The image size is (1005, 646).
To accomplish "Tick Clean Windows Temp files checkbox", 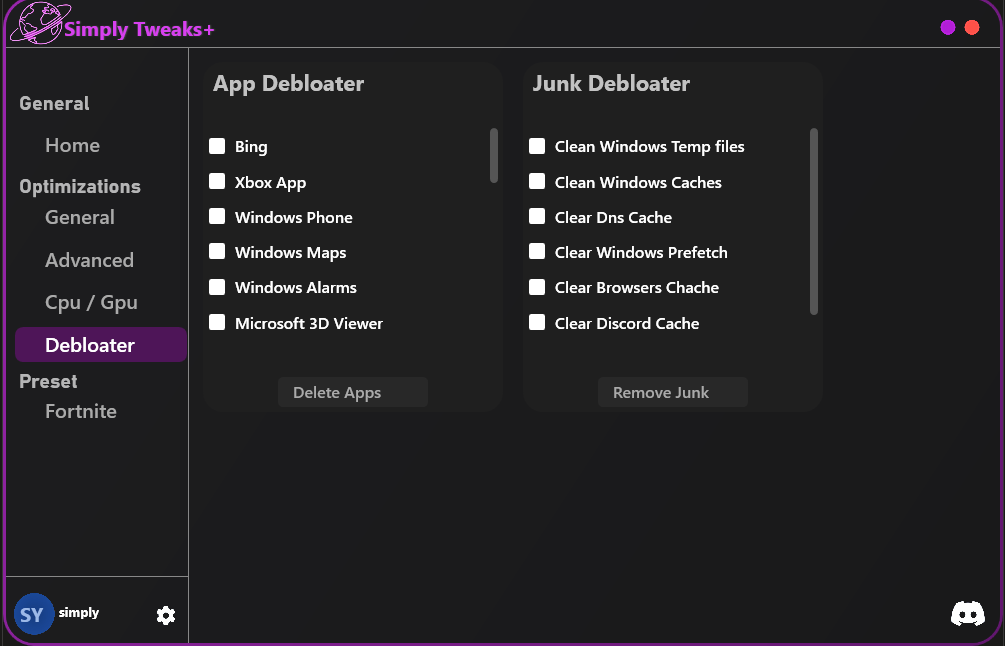I will click(x=537, y=147).
